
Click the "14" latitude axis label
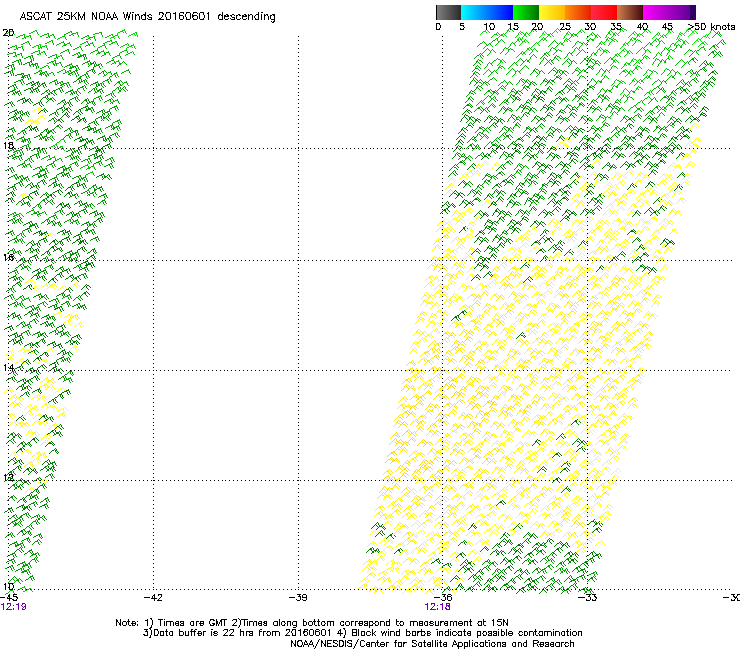coord(8,367)
